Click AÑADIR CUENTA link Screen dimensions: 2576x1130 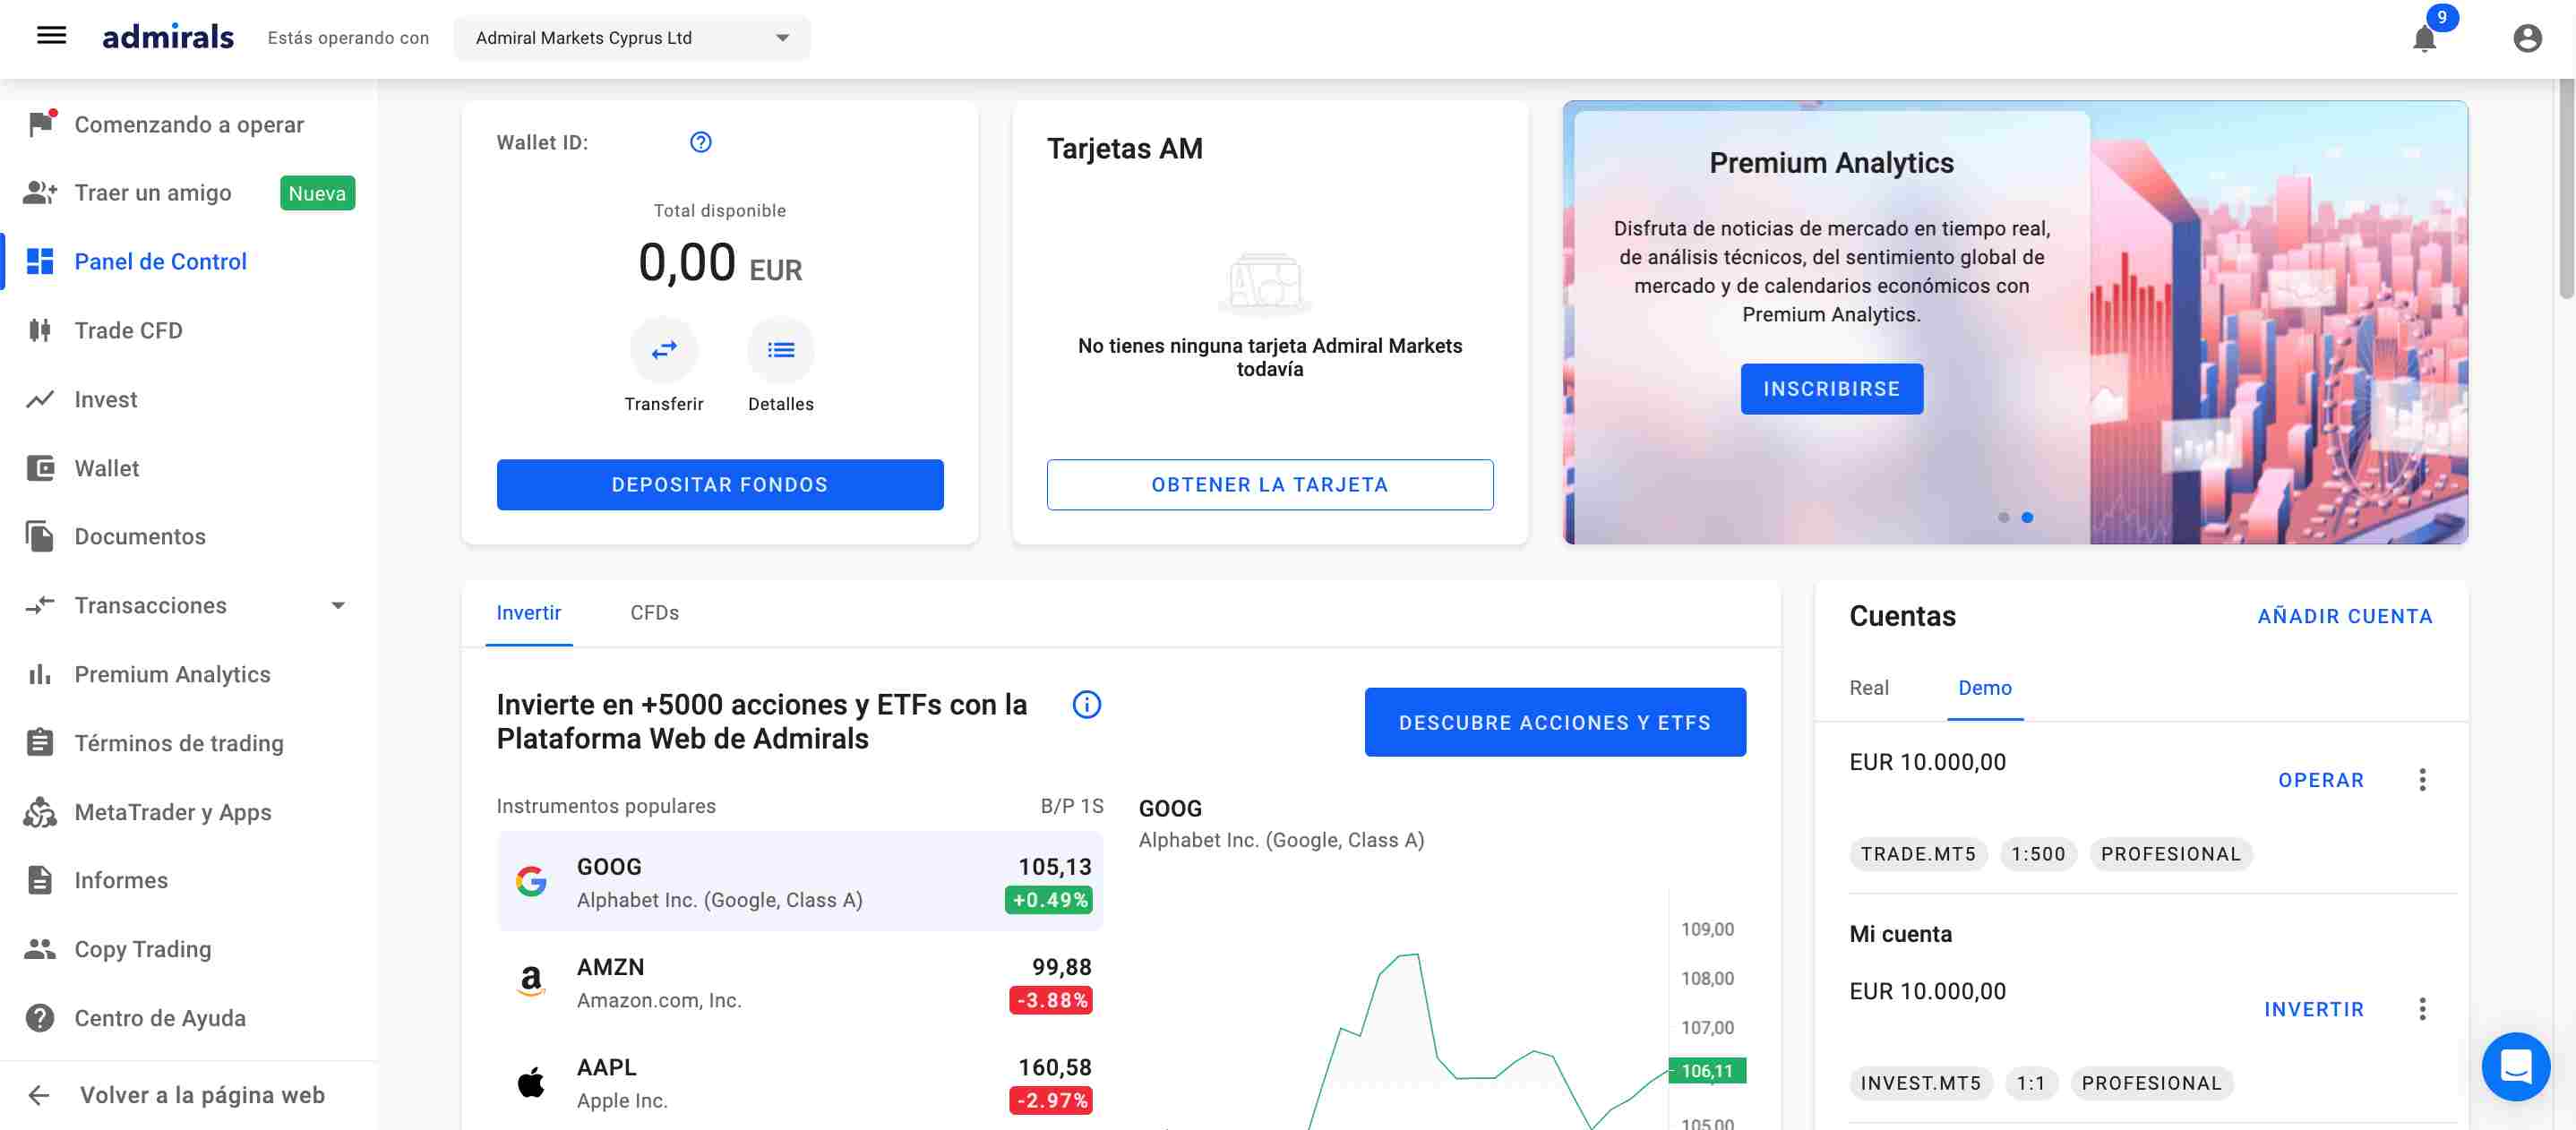tap(2345, 616)
